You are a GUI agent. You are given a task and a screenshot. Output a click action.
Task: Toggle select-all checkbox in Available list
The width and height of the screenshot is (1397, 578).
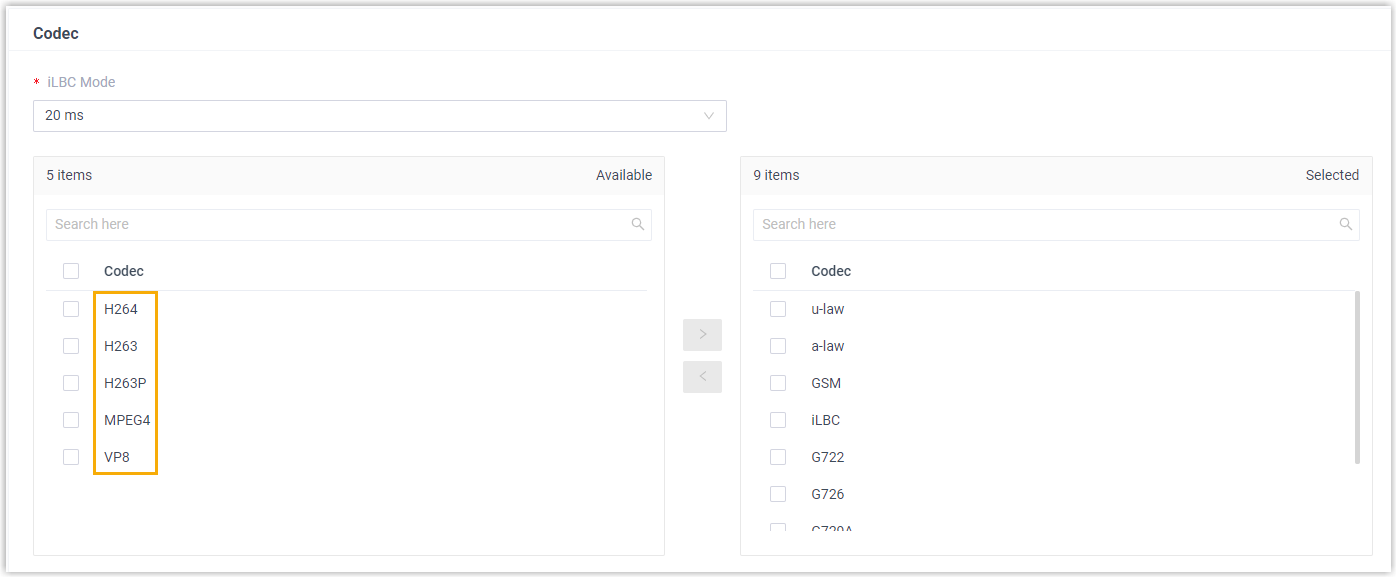tap(71, 271)
